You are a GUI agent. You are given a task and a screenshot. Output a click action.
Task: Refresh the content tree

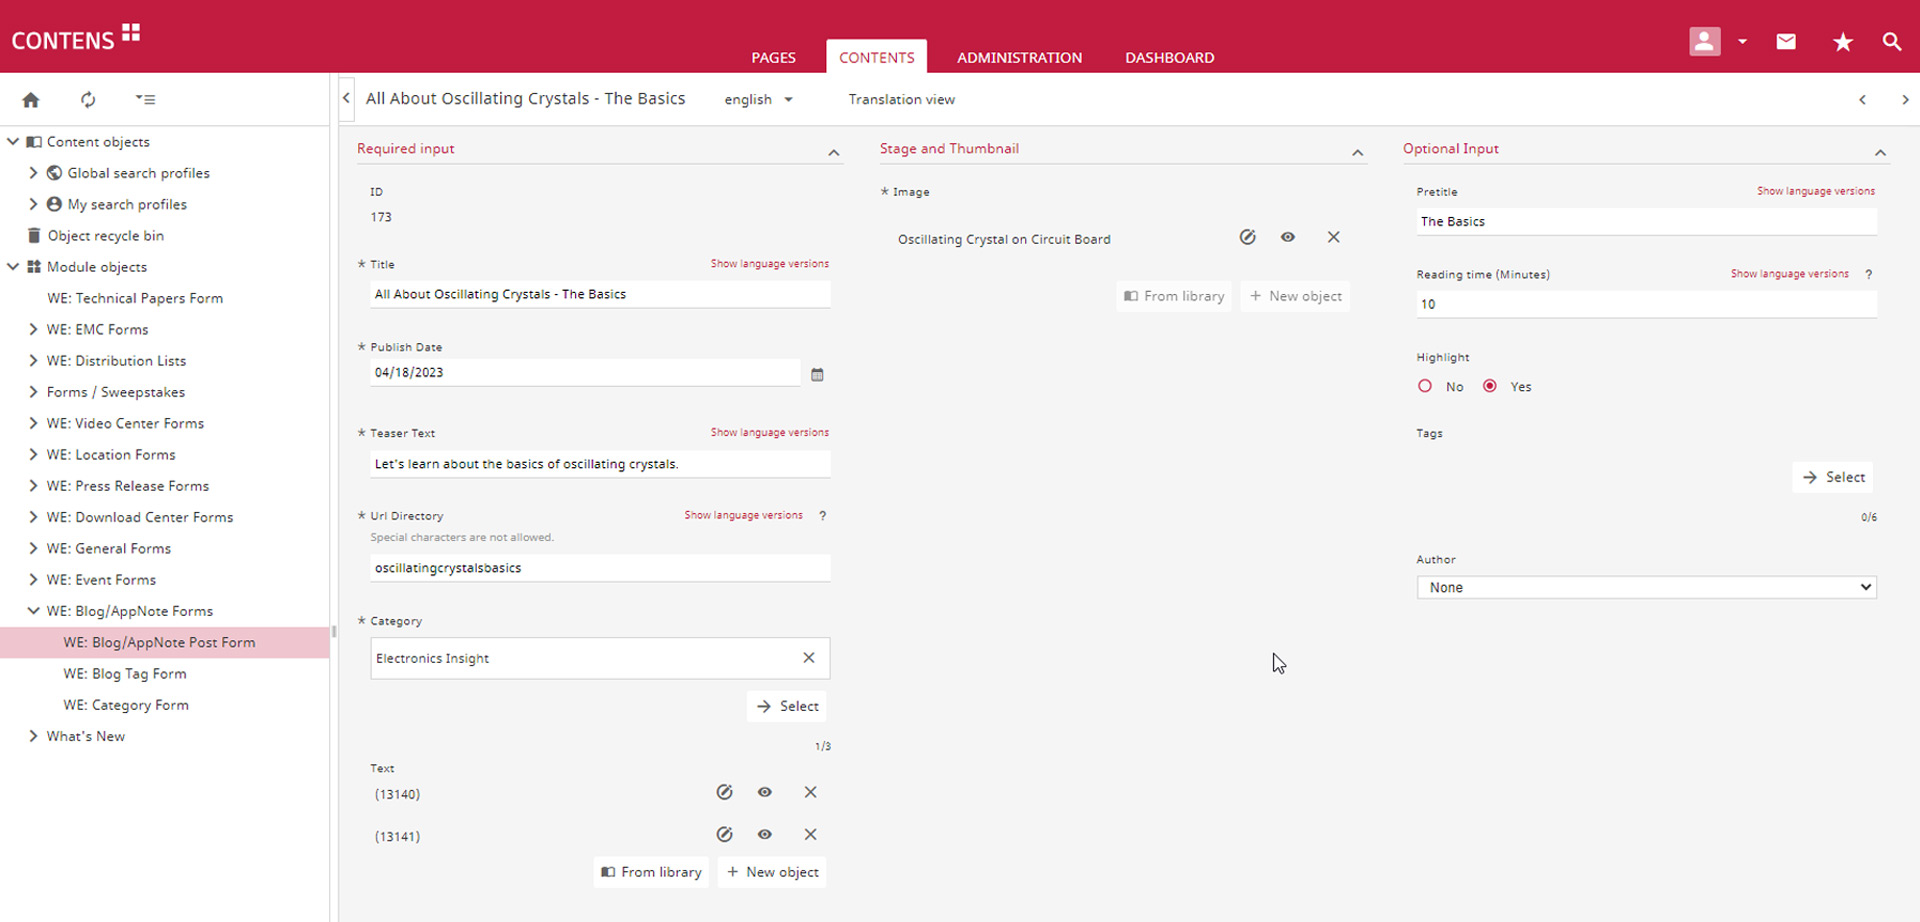[88, 100]
